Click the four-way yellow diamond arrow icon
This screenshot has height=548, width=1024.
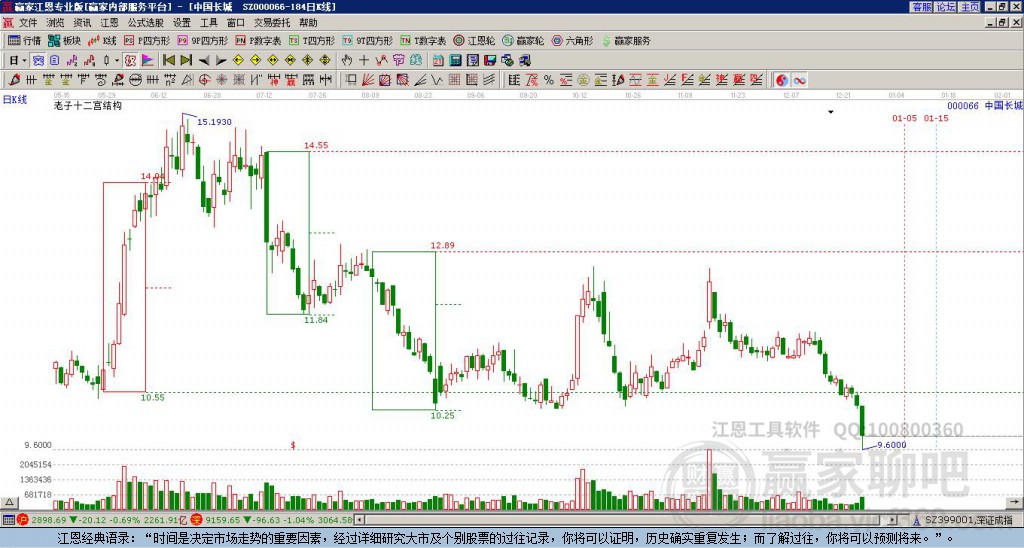pyautogui.click(x=325, y=61)
